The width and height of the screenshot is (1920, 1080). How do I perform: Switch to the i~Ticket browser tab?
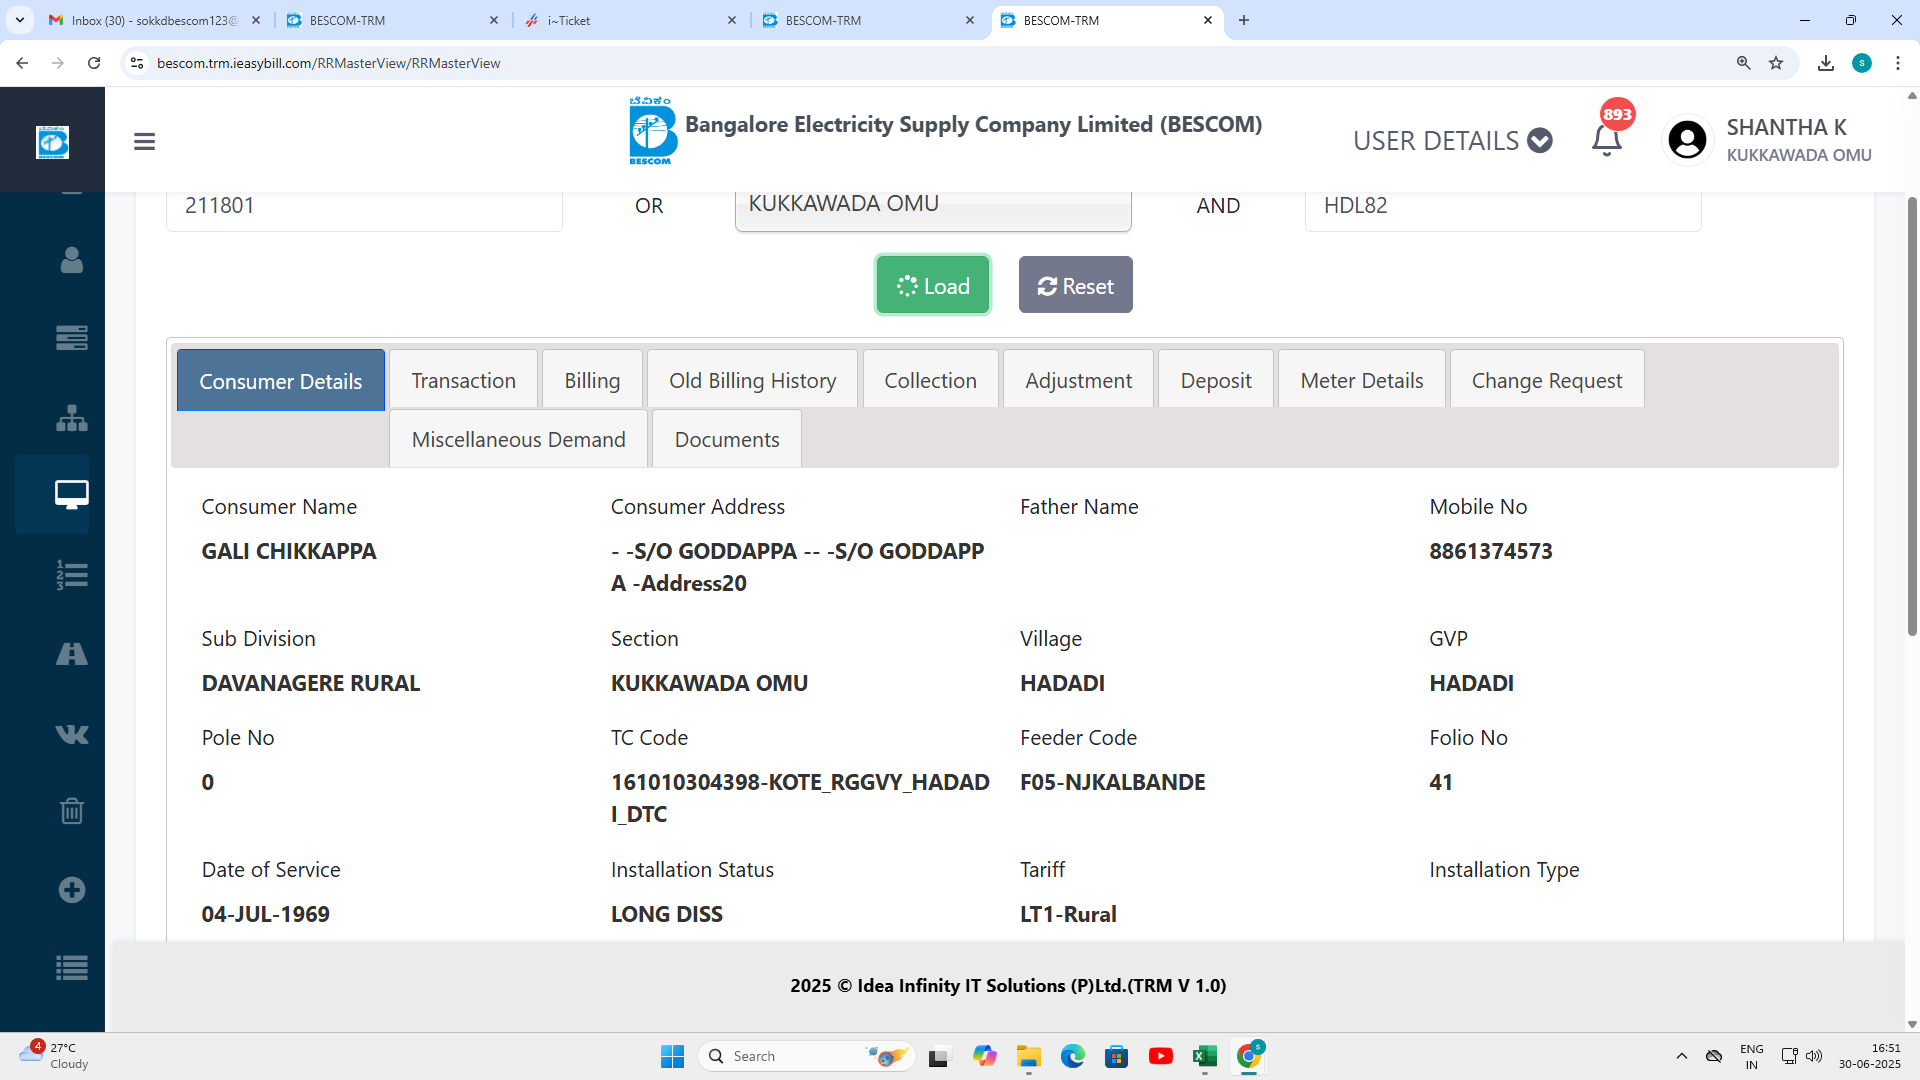630,20
